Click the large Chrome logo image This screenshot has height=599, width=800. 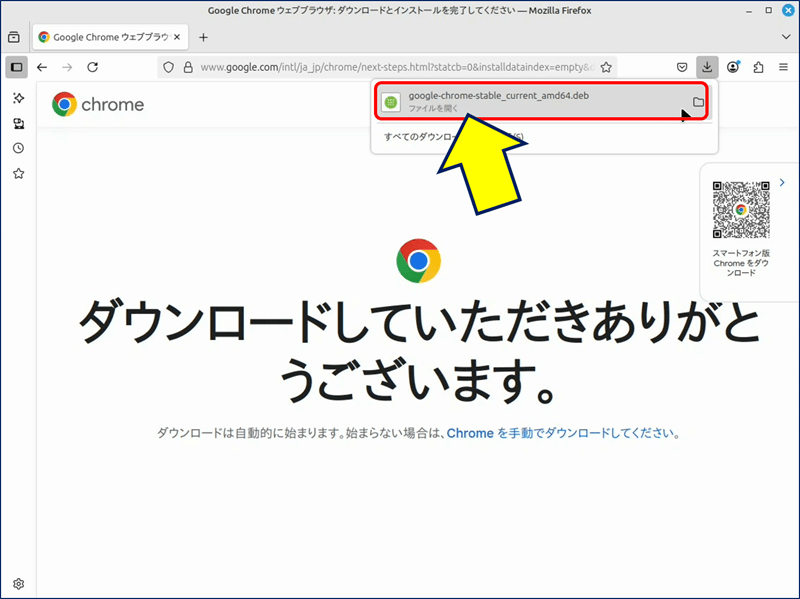pos(418,261)
